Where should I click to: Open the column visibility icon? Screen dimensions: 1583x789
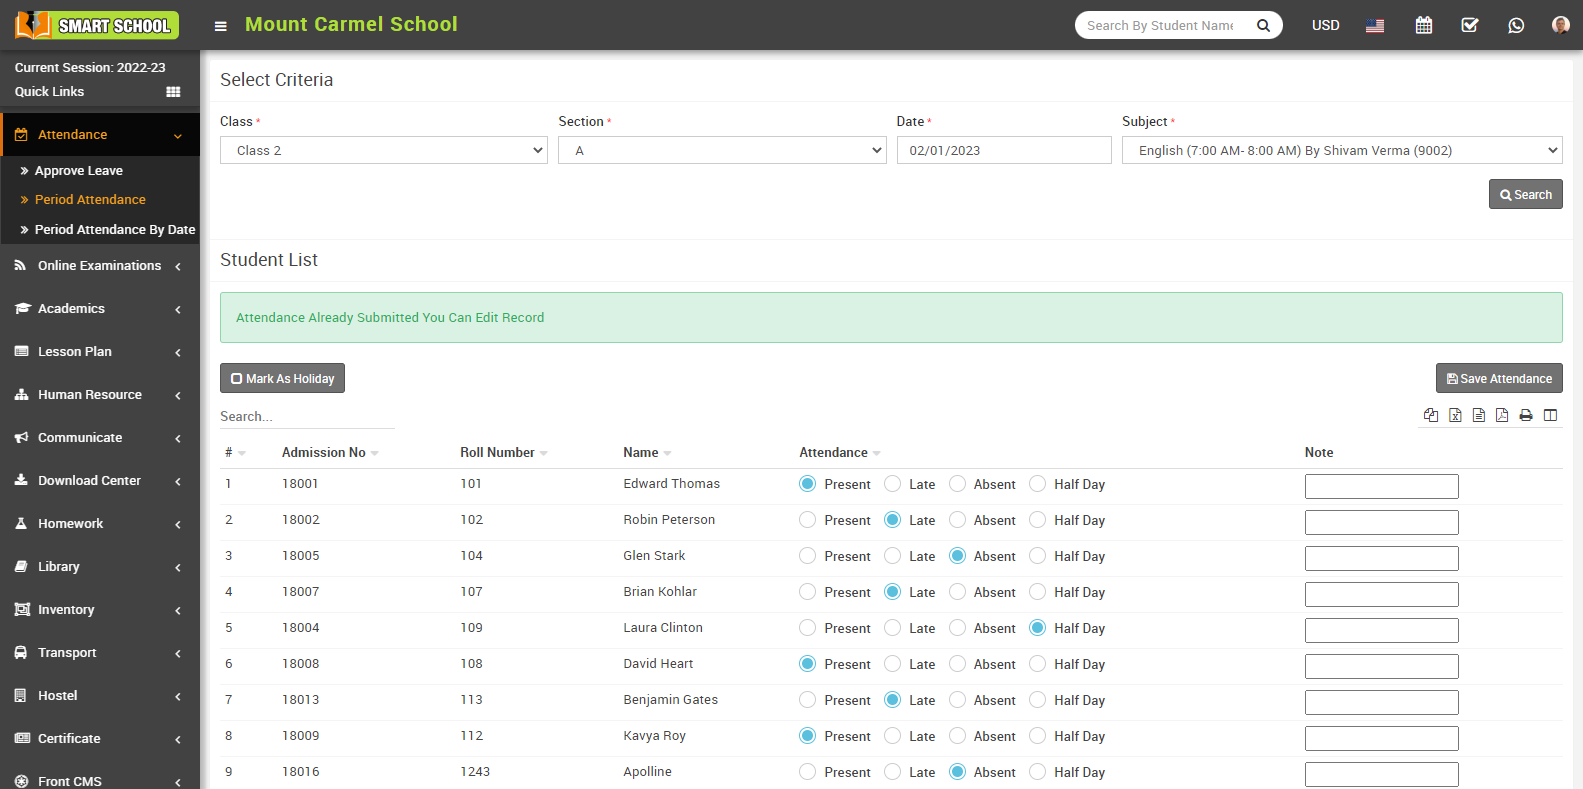[1550, 415]
